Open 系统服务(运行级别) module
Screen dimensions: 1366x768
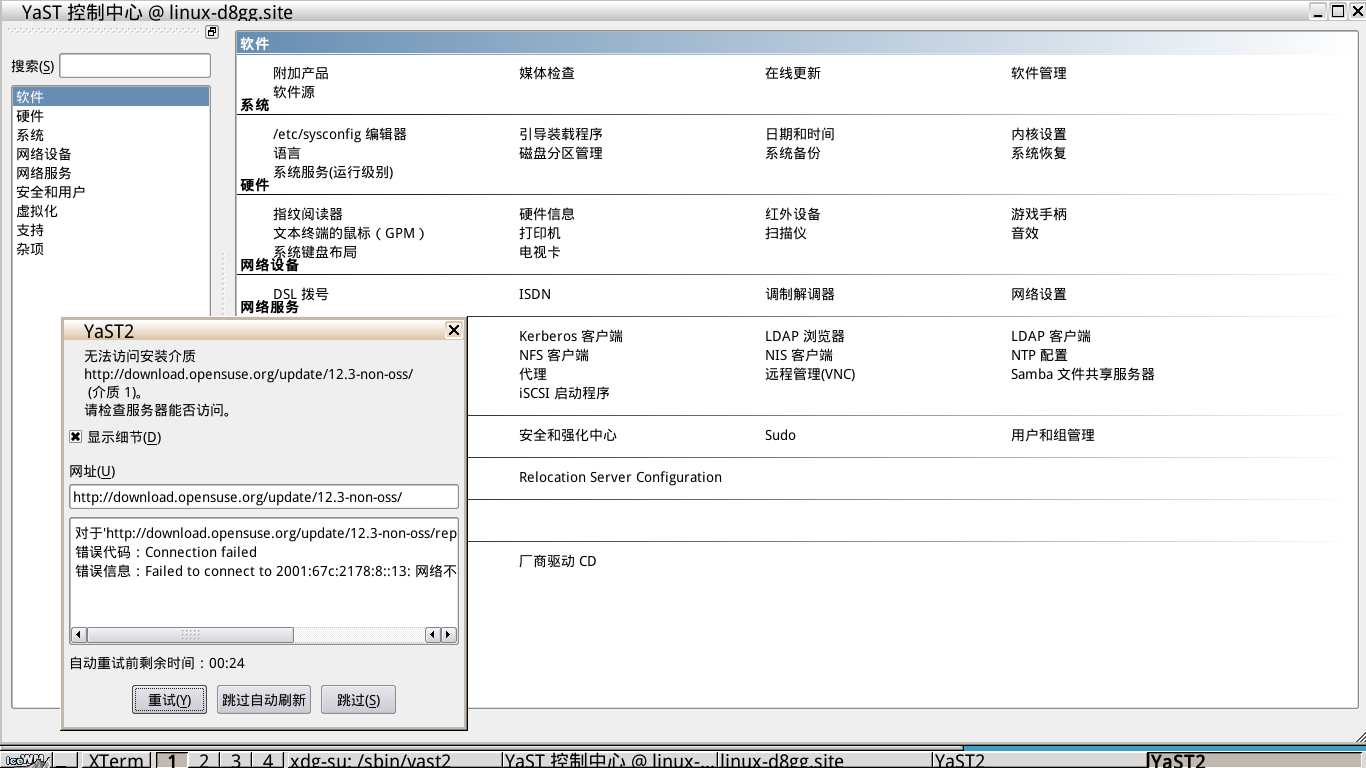pos(333,172)
